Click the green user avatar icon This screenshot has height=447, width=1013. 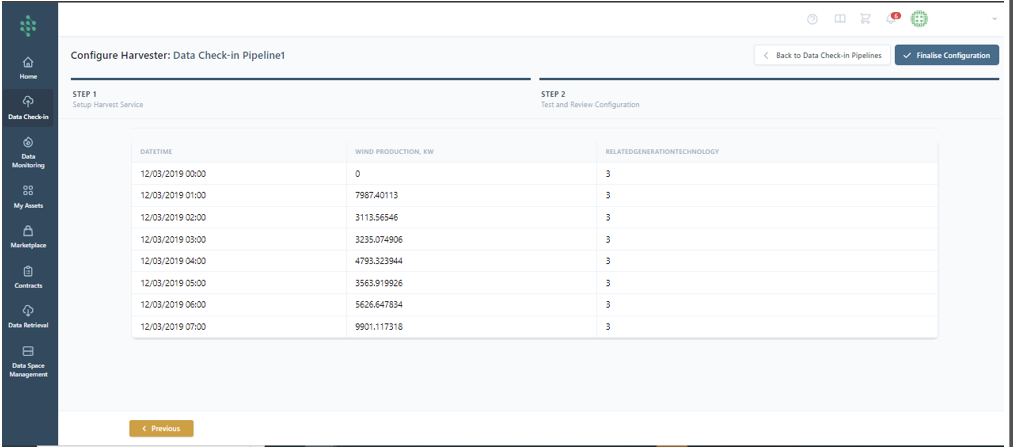coord(919,19)
